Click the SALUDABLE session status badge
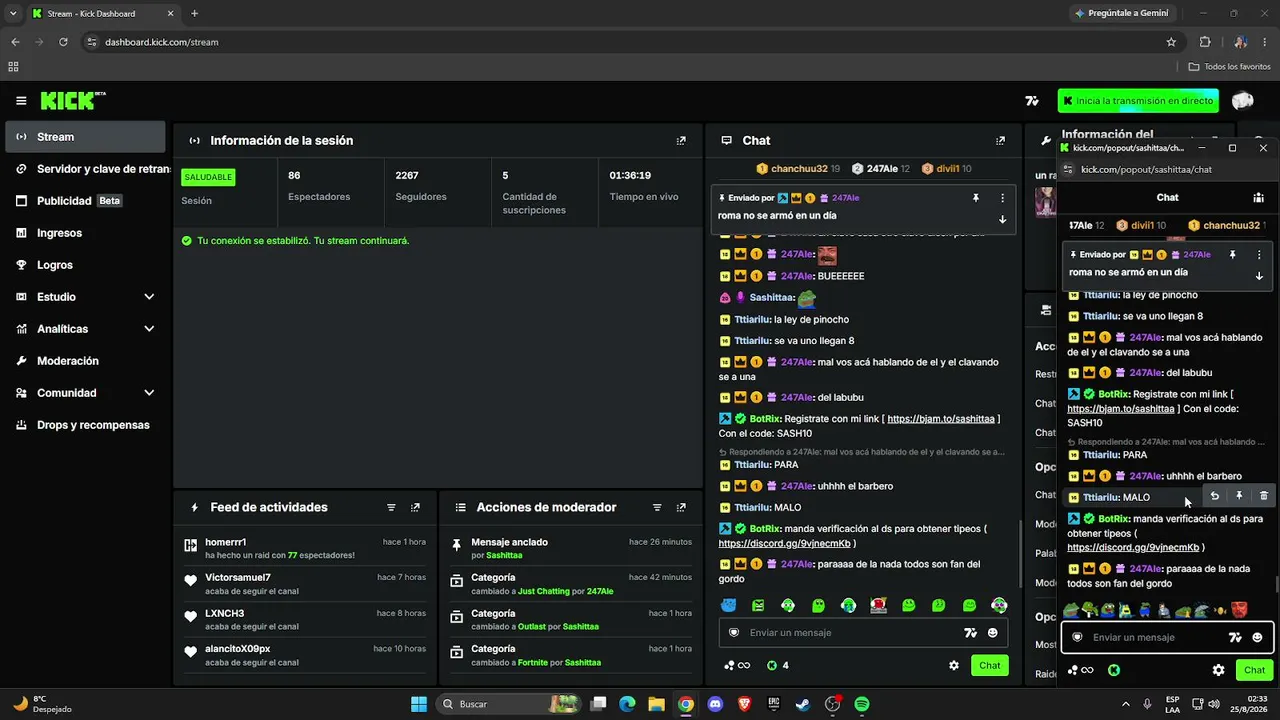1280x720 pixels. coord(208,177)
